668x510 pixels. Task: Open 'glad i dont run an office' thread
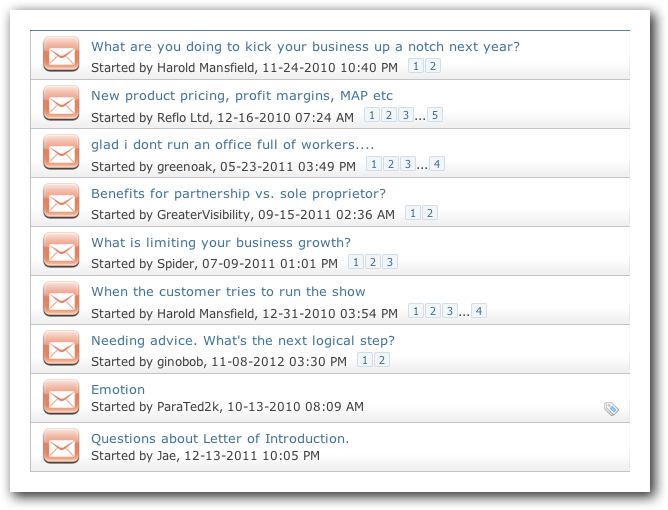pyautogui.click(x=233, y=145)
